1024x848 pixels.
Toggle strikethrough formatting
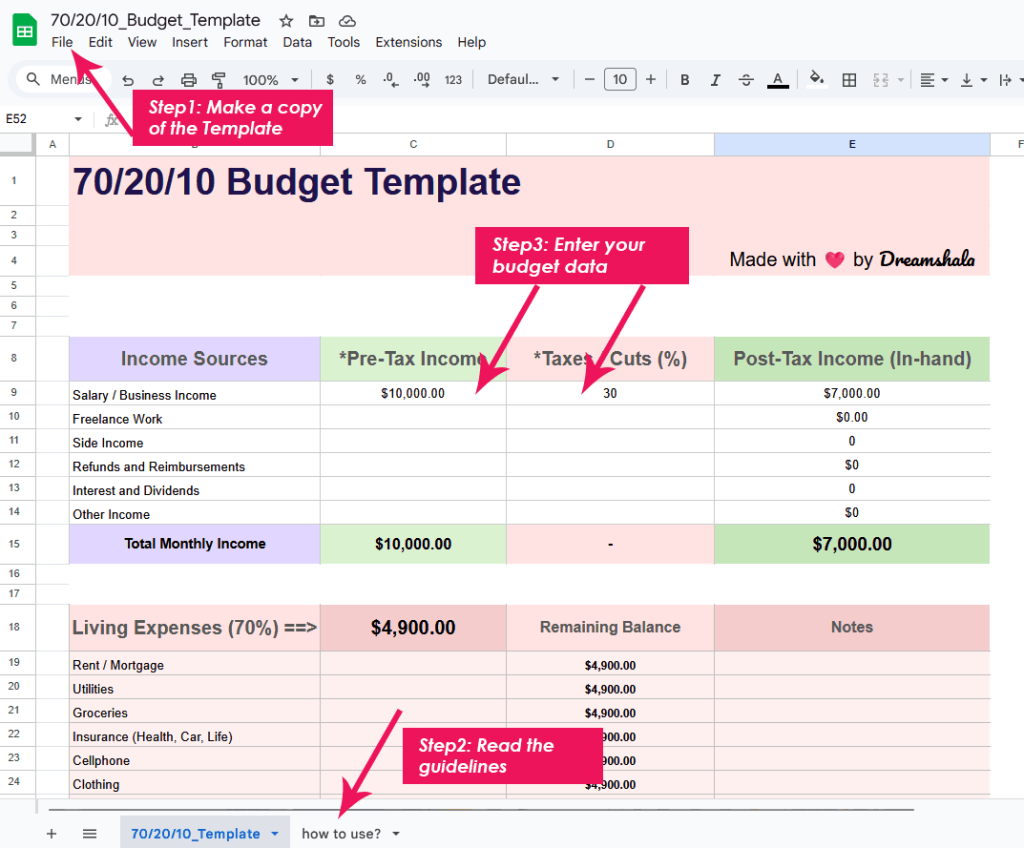[x=746, y=79]
